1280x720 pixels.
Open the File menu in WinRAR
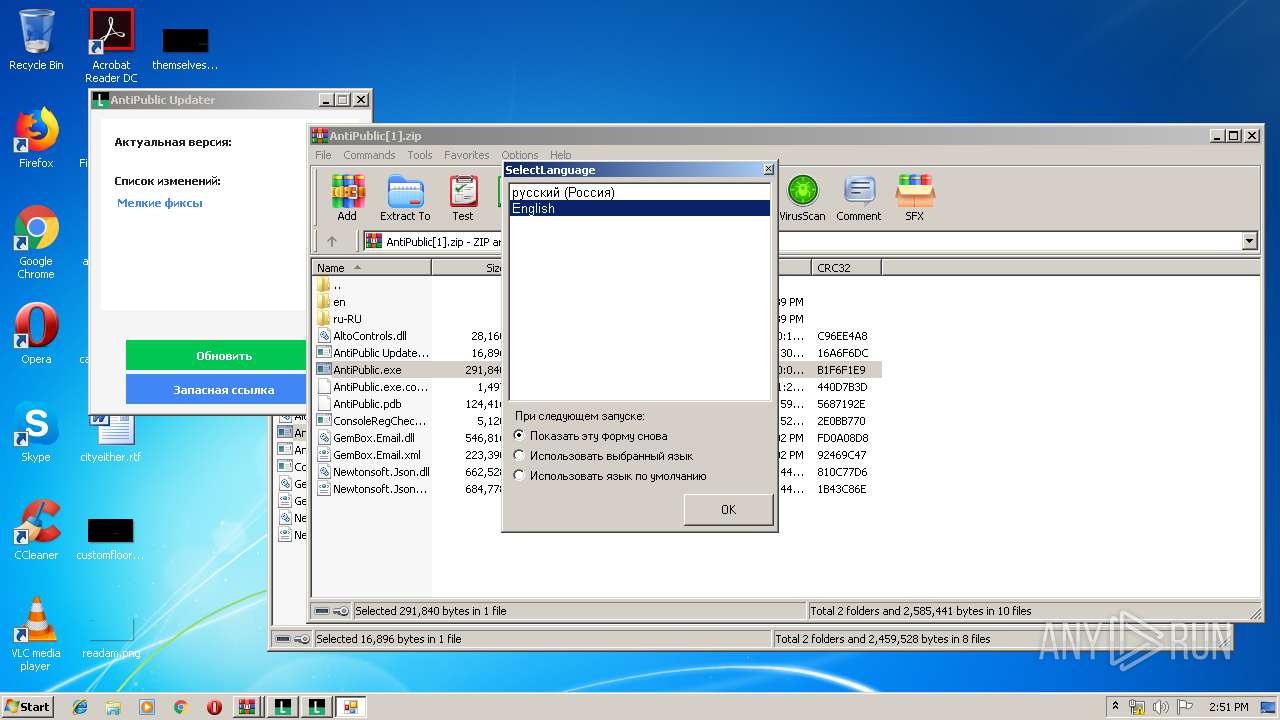323,155
